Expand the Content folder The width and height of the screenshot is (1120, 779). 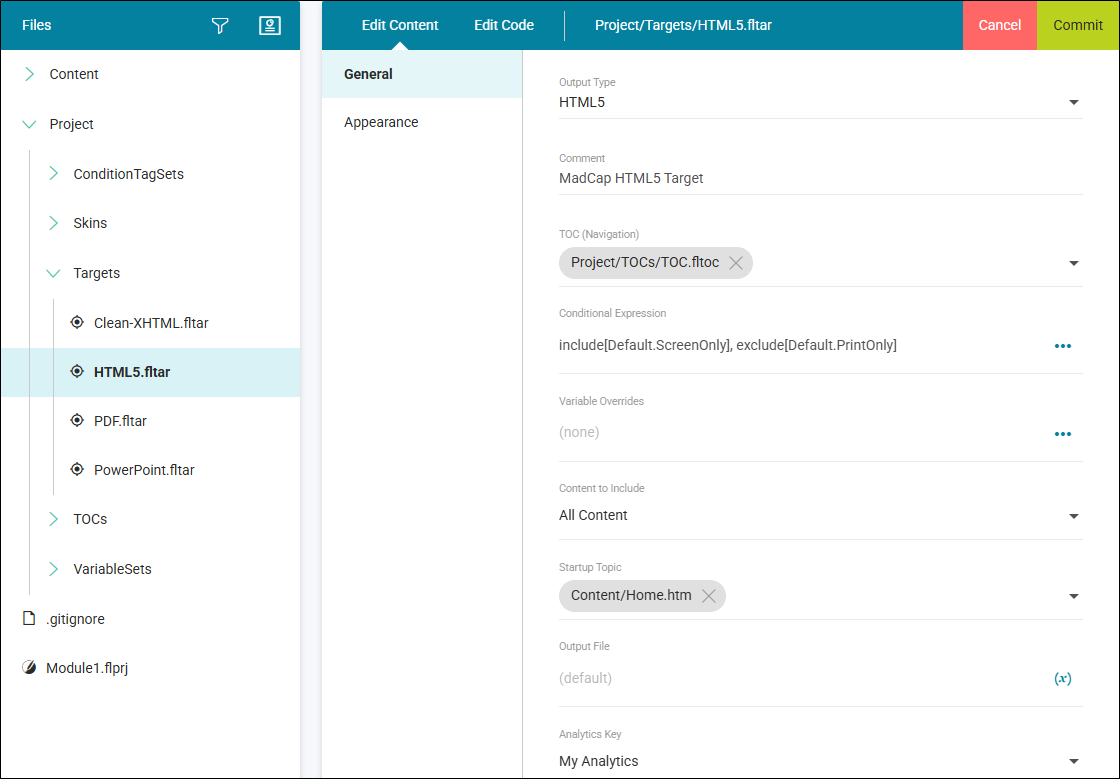pyautogui.click(x=29, y=74)
